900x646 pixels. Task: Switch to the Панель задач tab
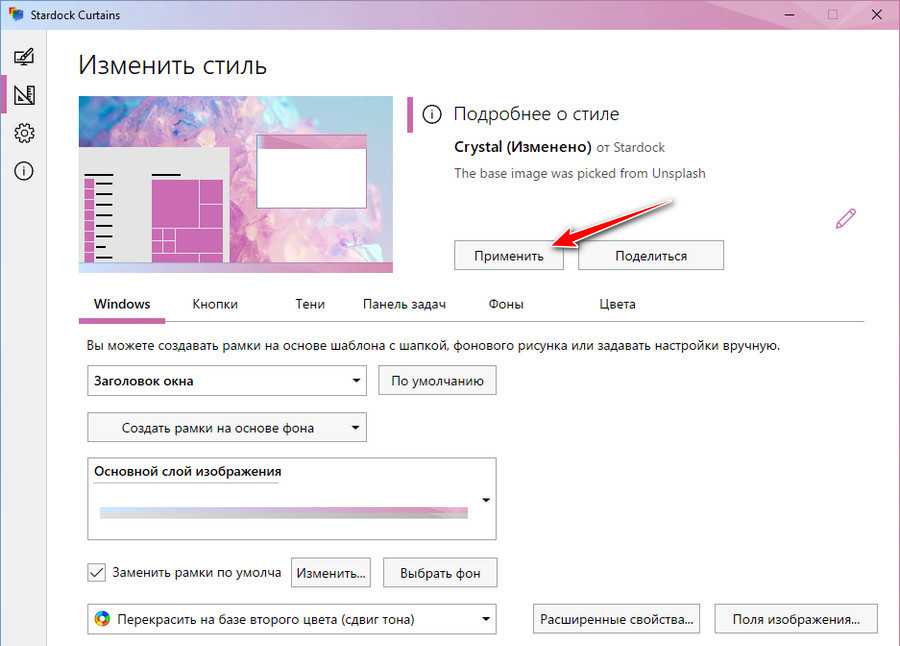point(404,304)
